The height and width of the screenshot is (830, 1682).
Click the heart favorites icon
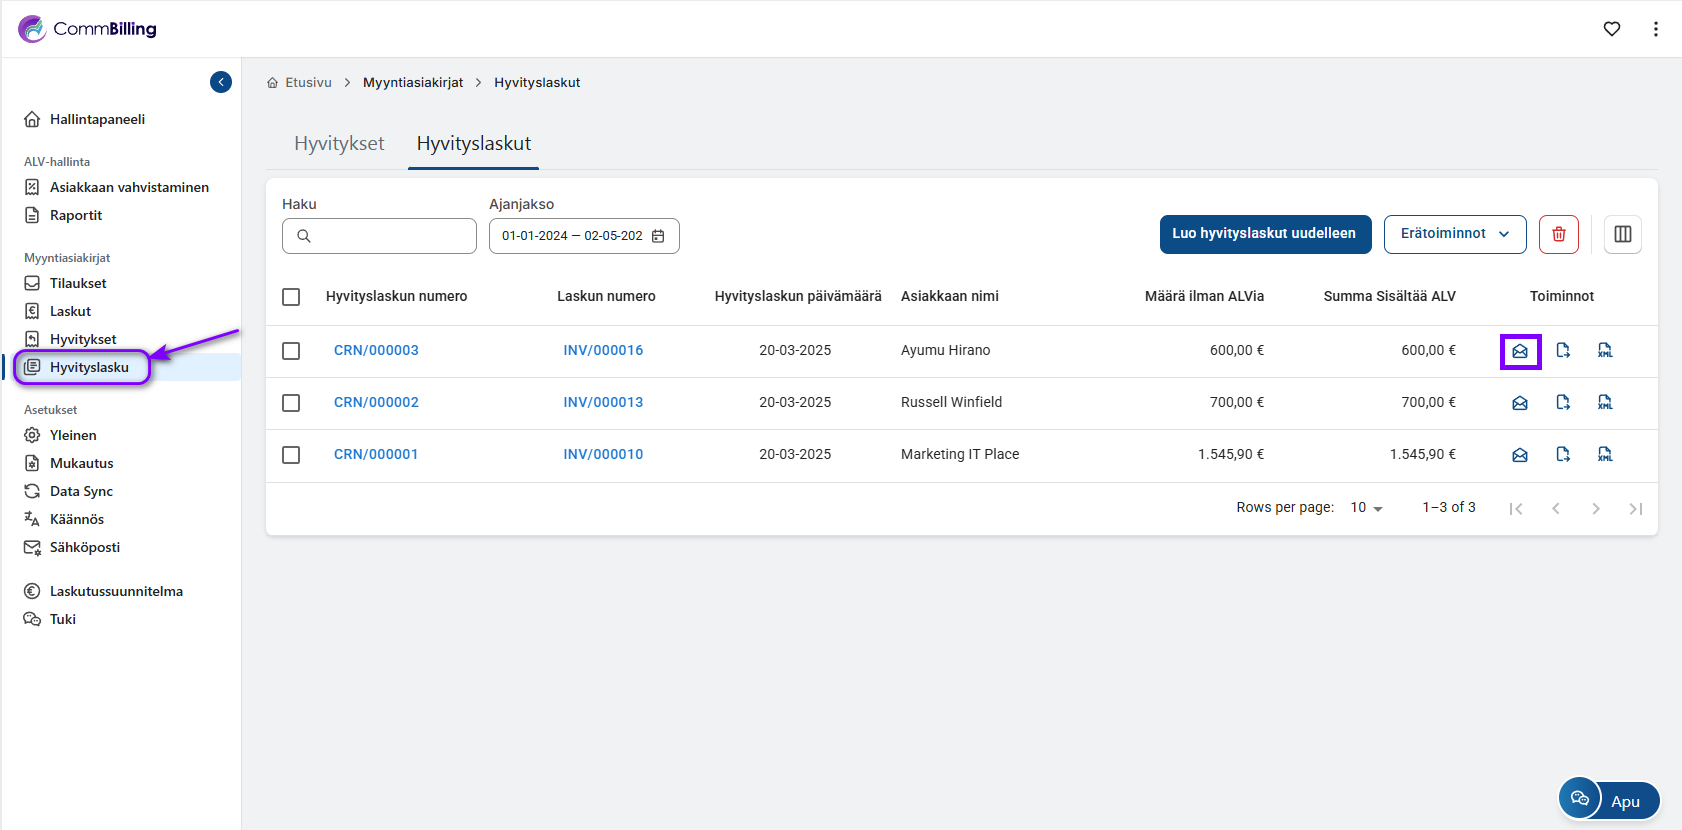click(1611, 29)
